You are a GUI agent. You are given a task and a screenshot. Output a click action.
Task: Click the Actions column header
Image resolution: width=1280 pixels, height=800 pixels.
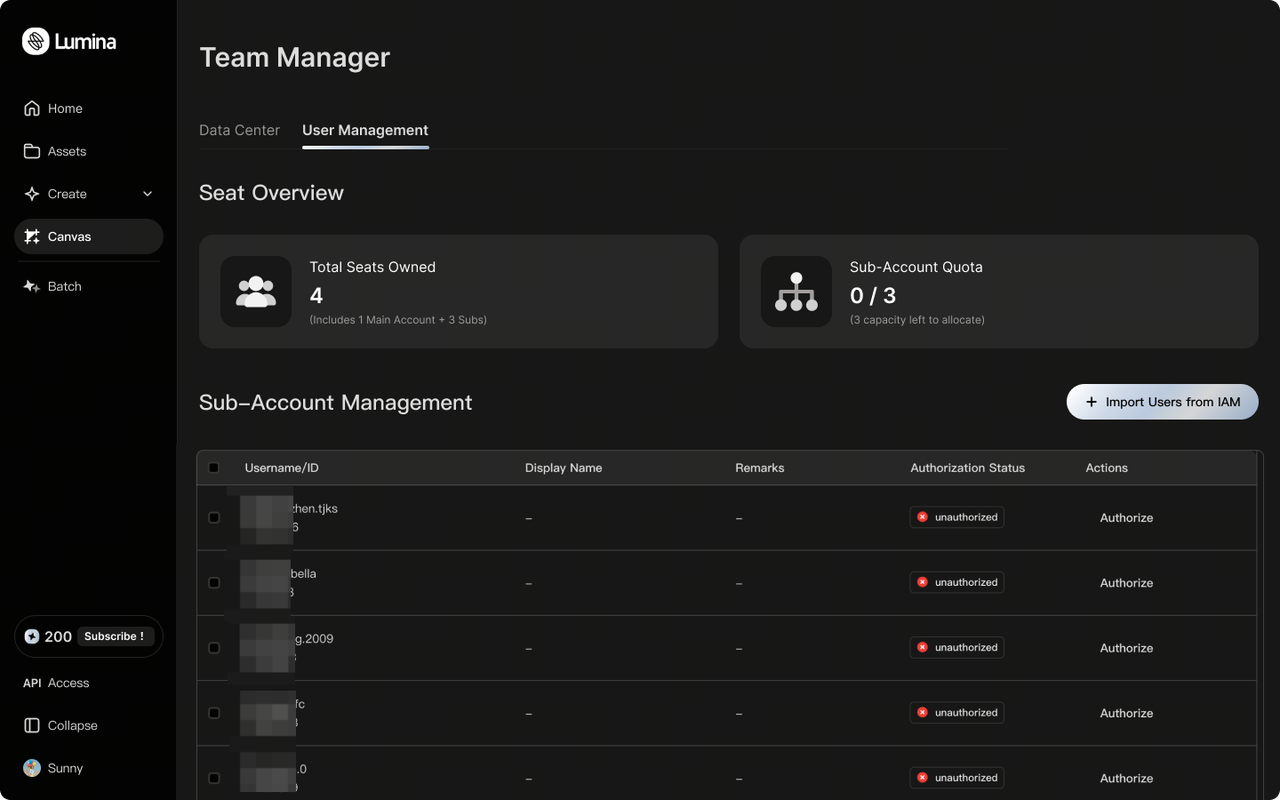1107,468
